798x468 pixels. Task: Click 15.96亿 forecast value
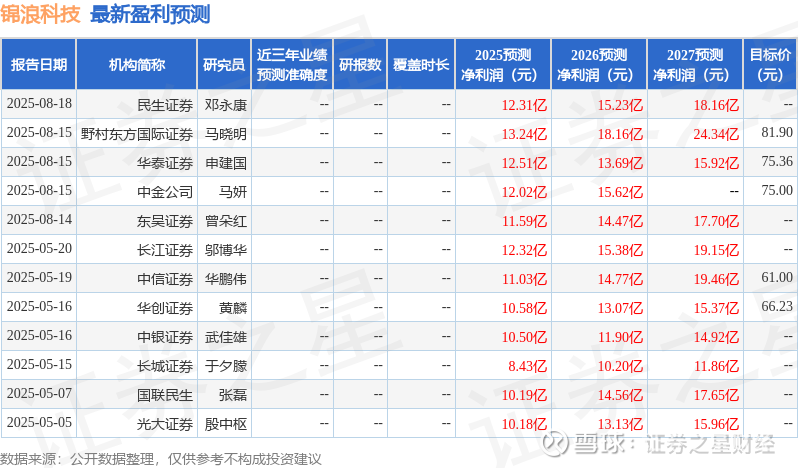716,424
